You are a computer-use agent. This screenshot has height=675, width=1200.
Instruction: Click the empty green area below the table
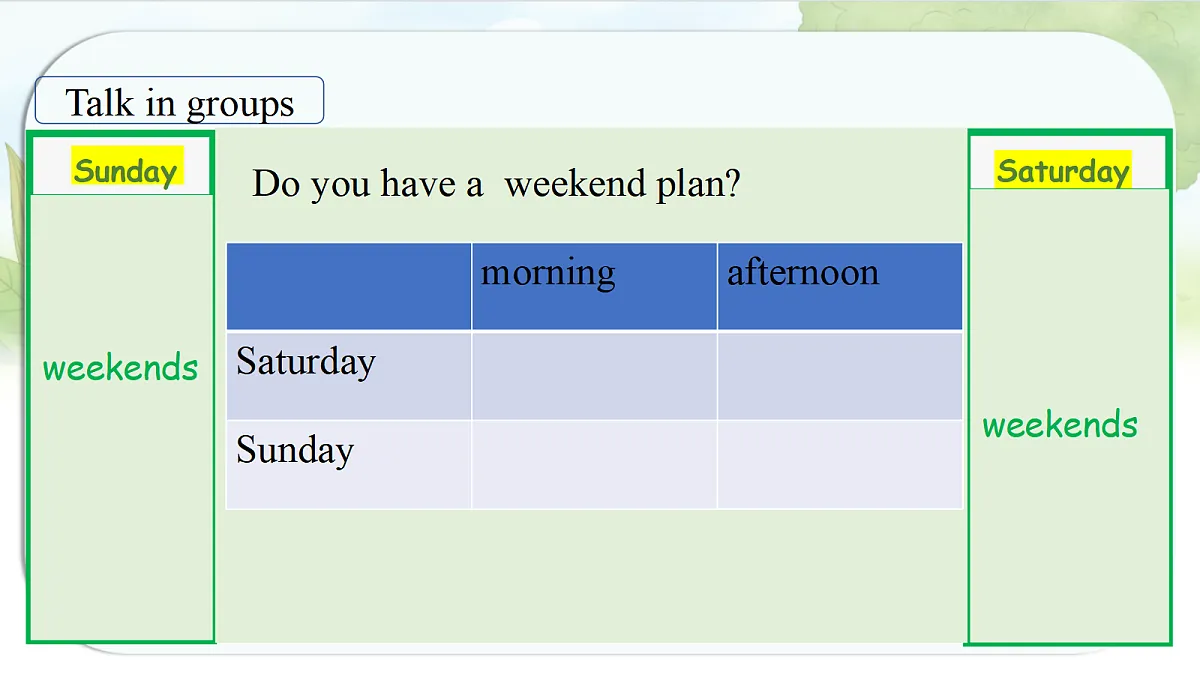pos(594,575)
